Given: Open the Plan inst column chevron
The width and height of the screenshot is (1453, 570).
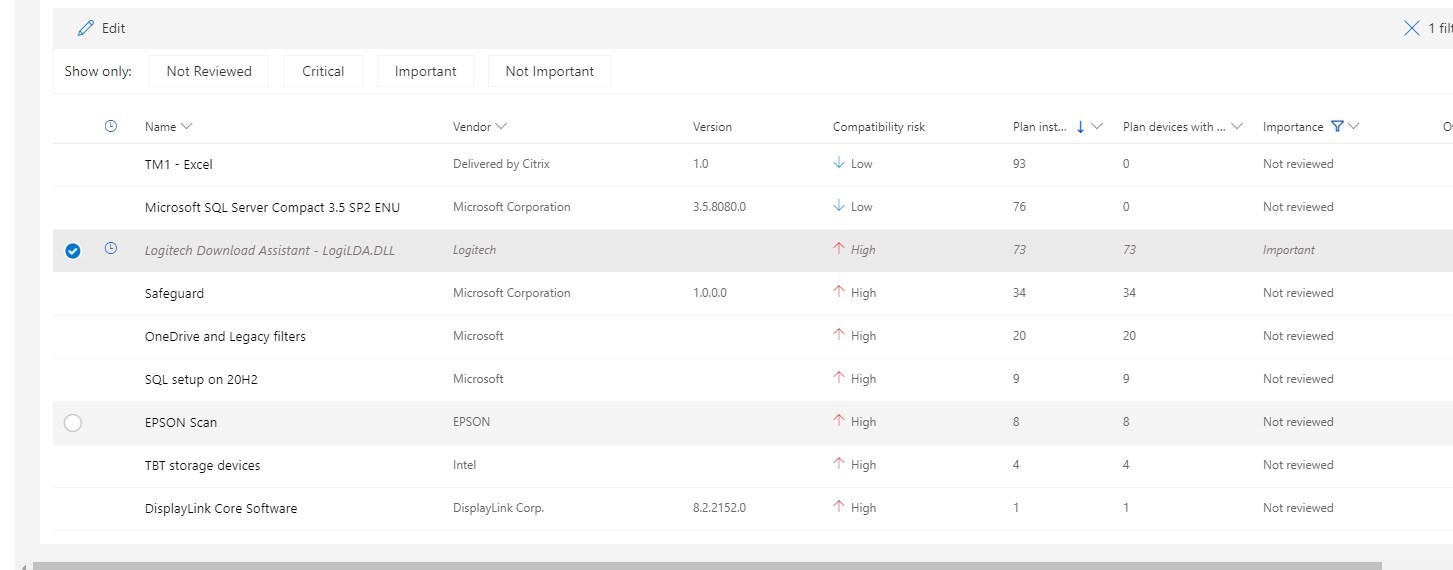Looking at the screenshot, I should [x=1097, y=127].
